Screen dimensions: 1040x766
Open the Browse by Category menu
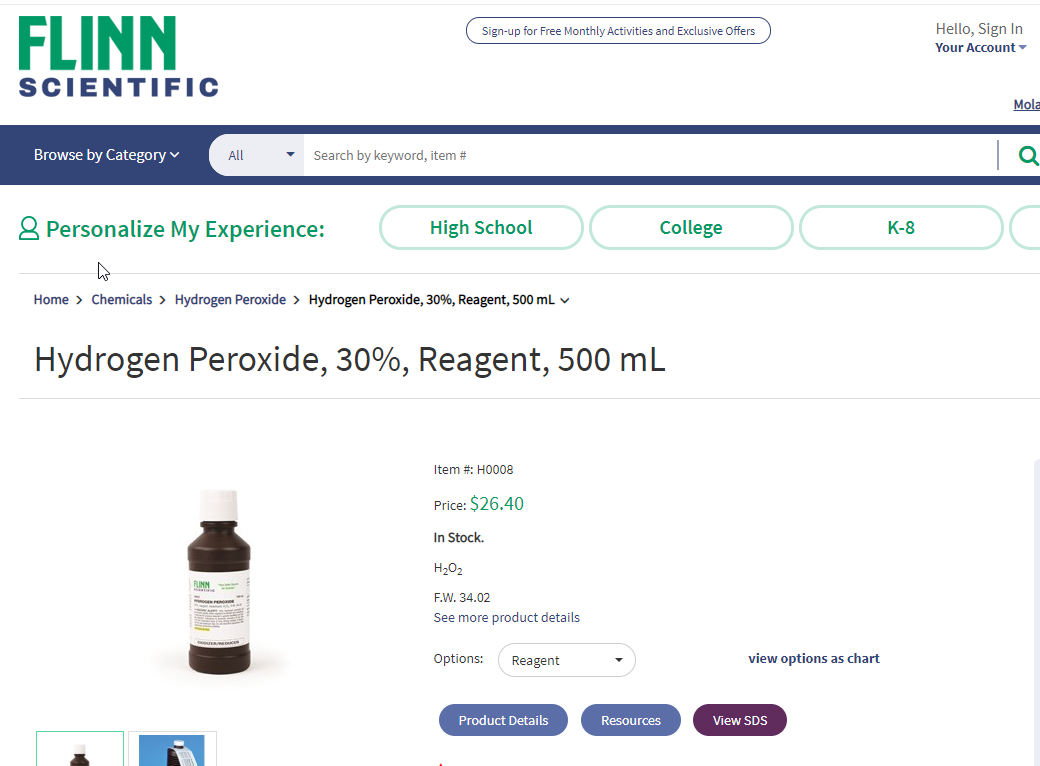(107, 155)
